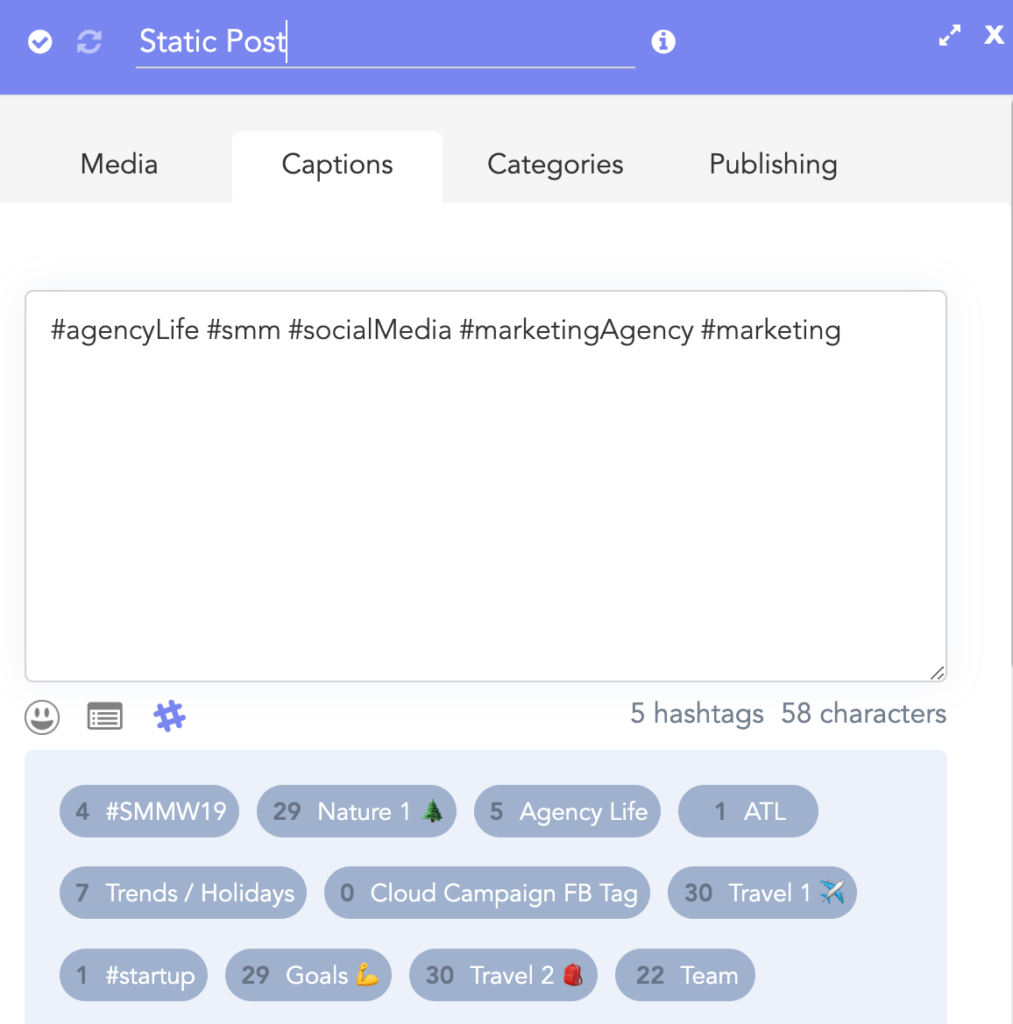This screenshot has width=1013, height=1024.
Task: Select the Categories tab
Action: 555,164
